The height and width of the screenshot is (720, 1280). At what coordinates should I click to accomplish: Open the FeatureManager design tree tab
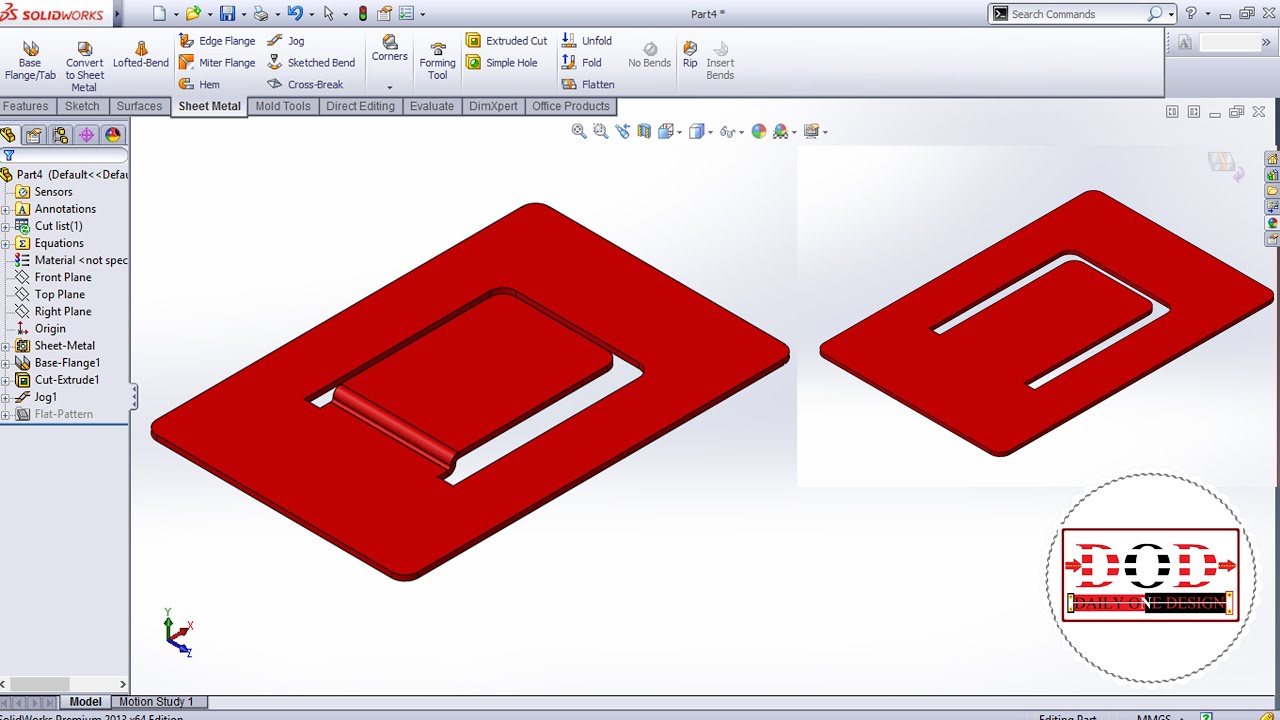pos(9,135)
